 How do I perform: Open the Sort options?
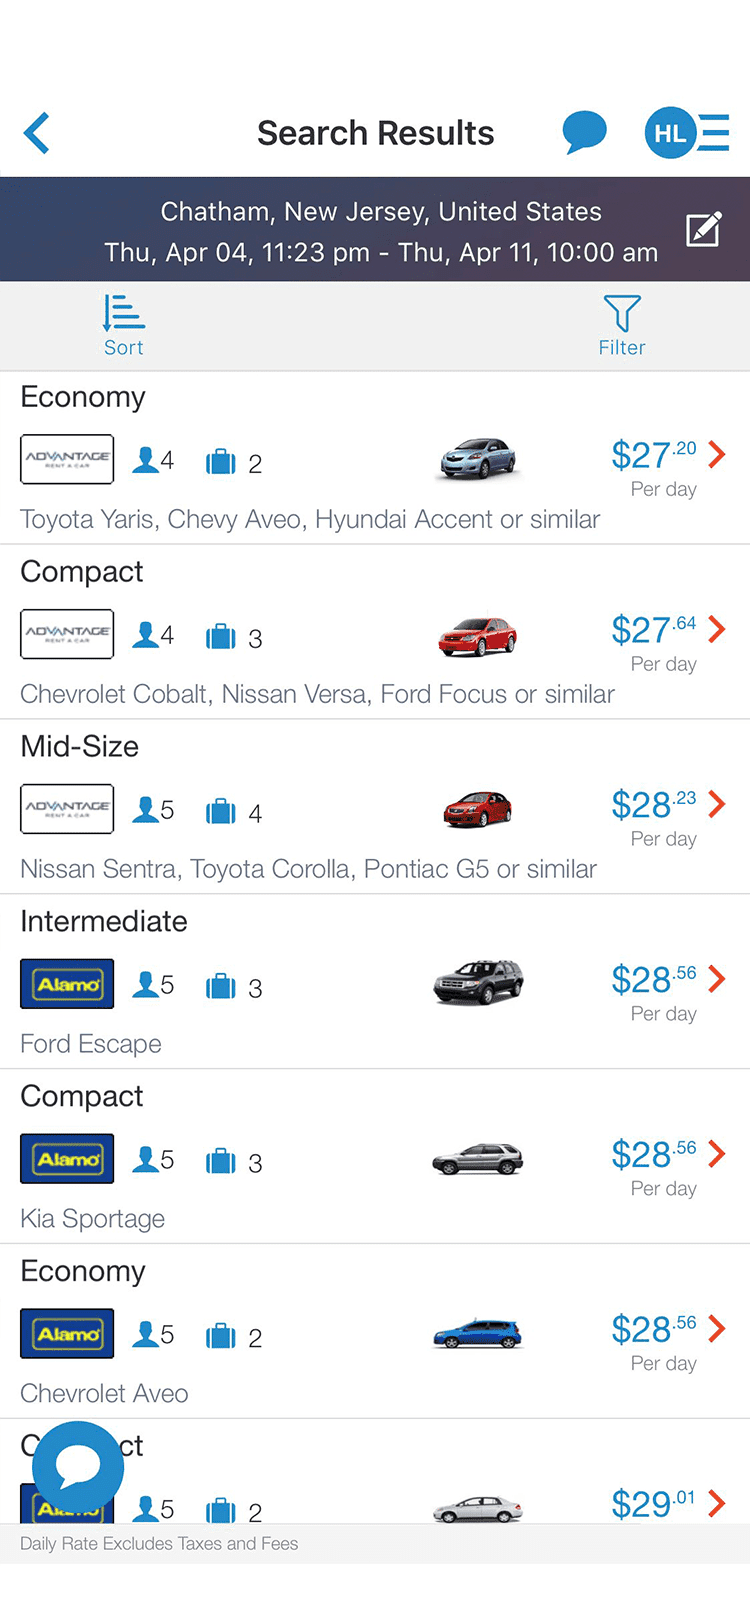point(124,326)
